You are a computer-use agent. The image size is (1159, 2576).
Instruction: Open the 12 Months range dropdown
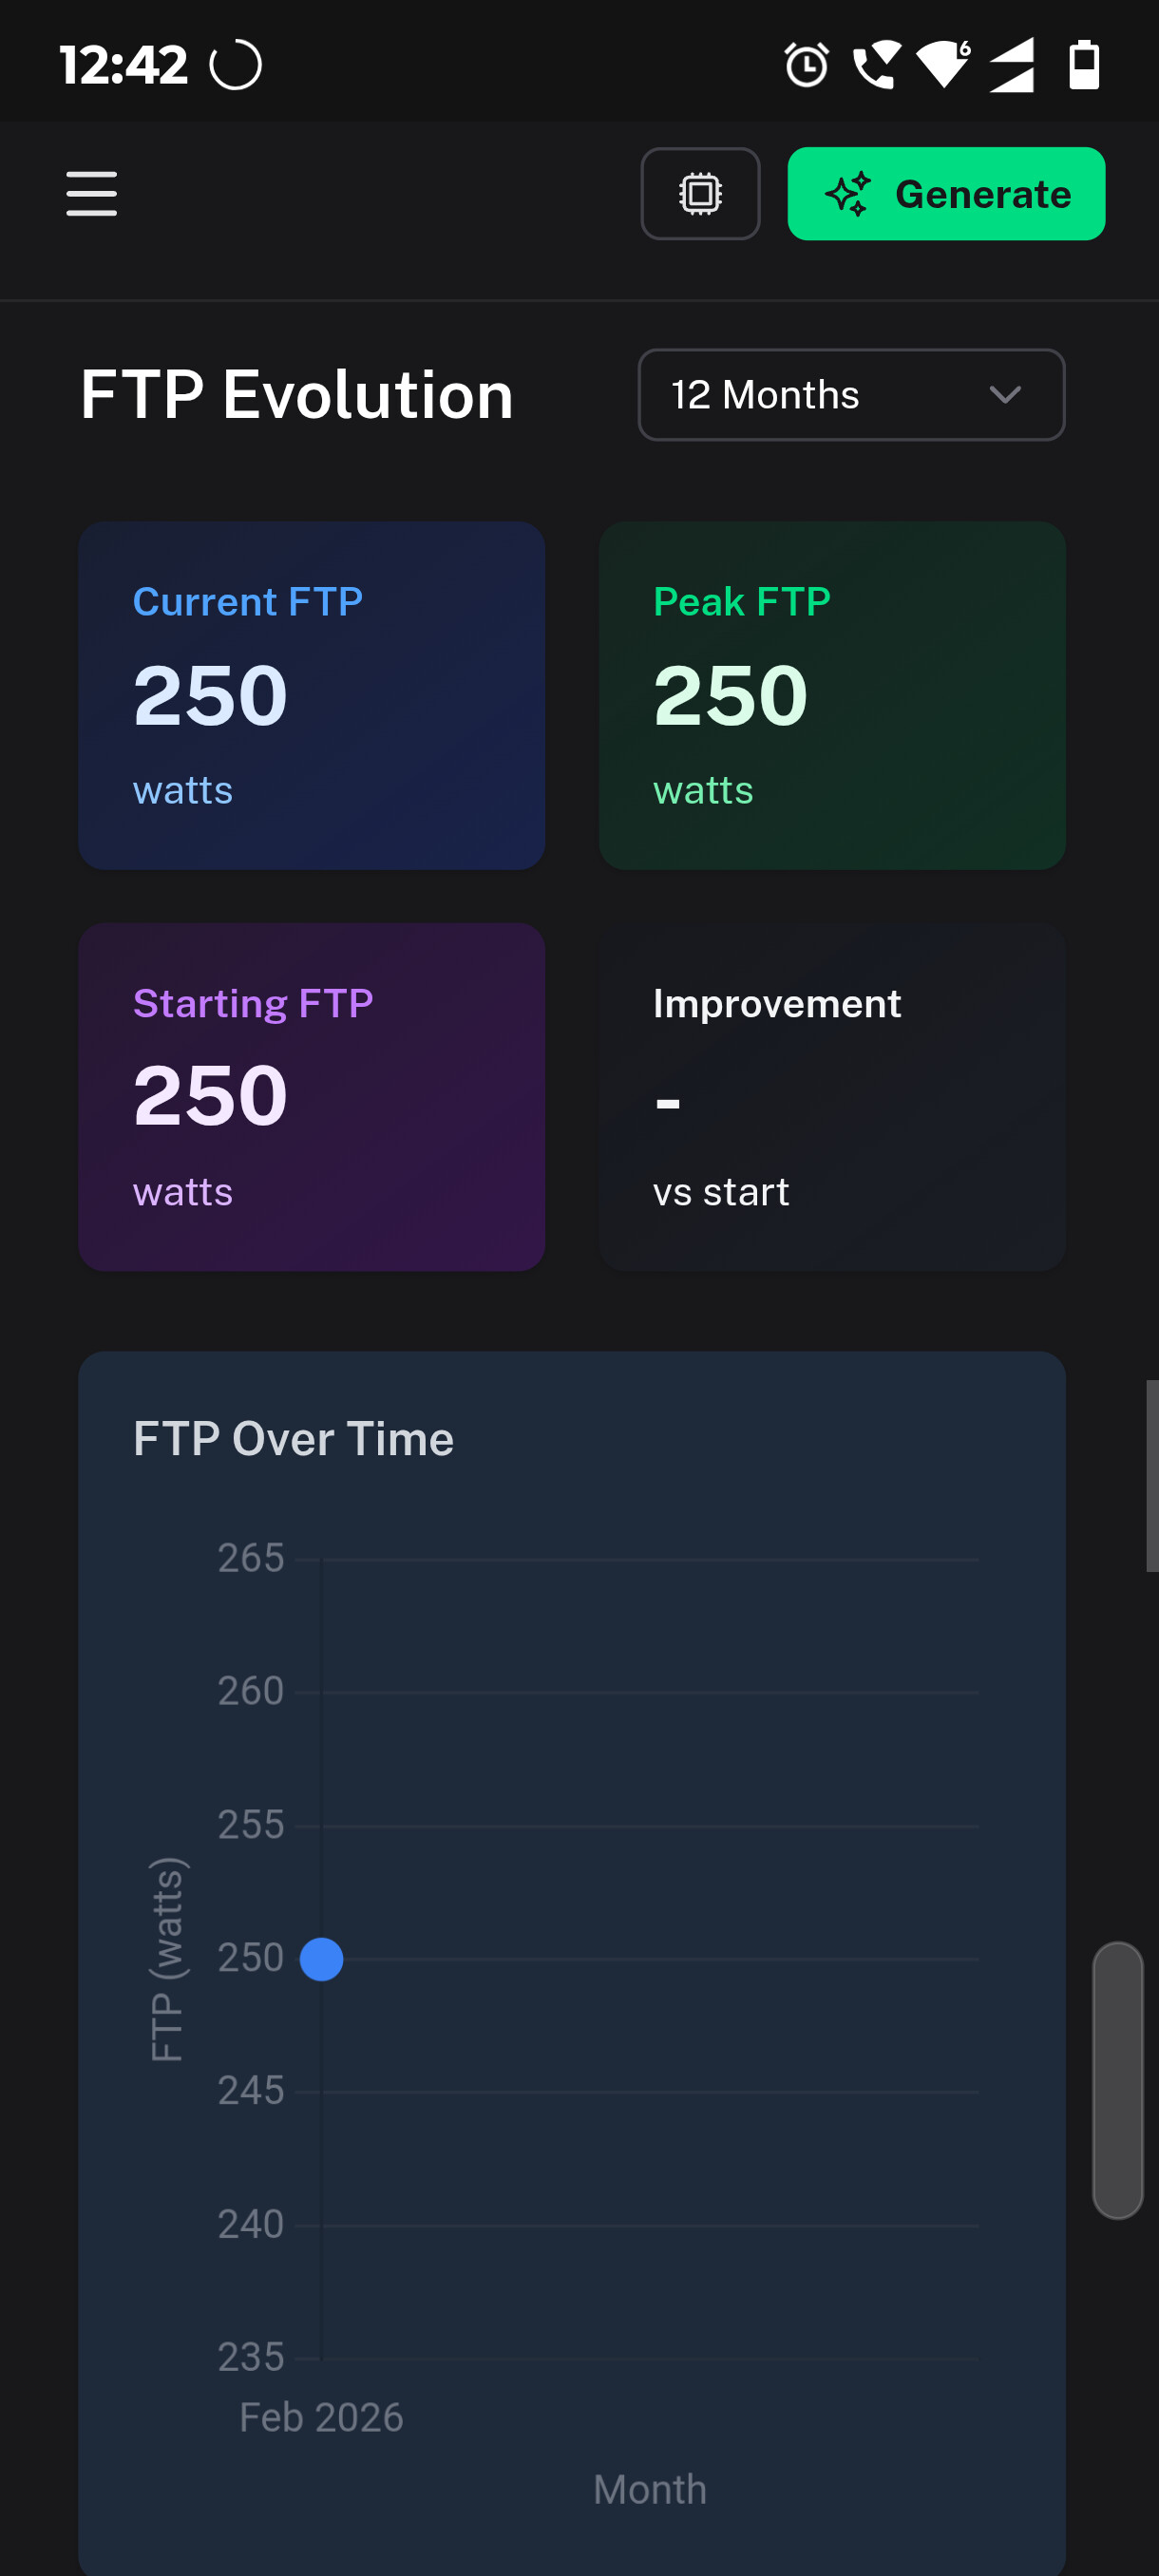point(850,395)
